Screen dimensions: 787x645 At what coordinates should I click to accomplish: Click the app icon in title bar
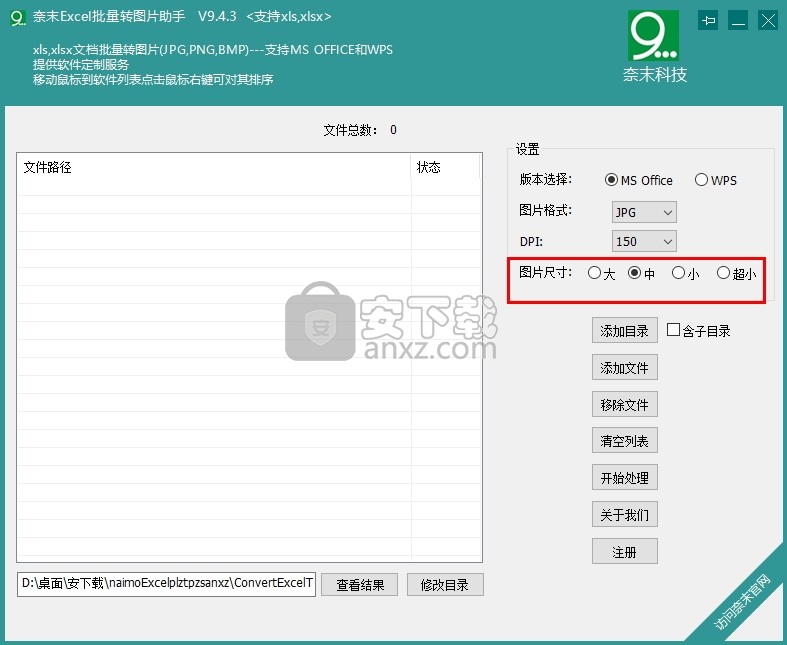point(18,18)
